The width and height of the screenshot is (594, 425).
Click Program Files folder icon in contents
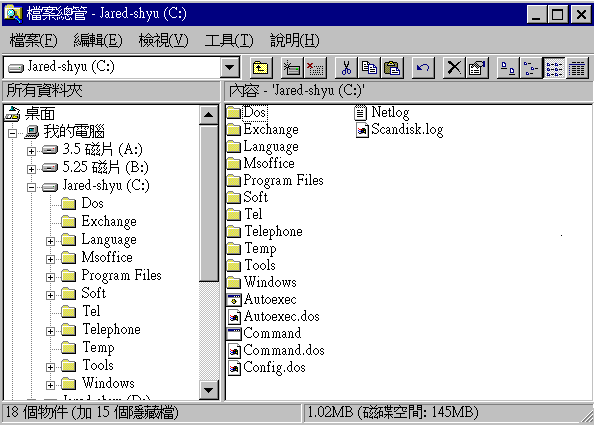(x=234, y=181)
